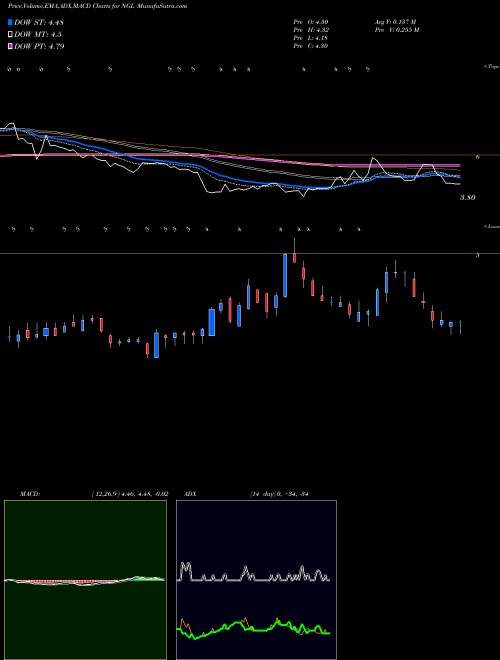
Task: Click the chart title mentioning MunafaSutra.com
Action: pos(97,6)
